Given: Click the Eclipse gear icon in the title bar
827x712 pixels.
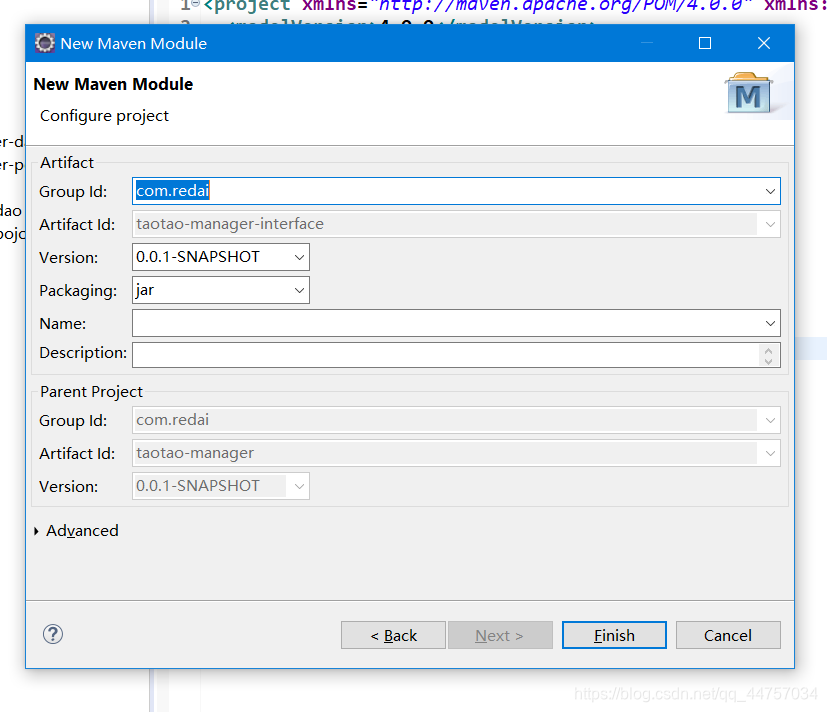Looking at the screenshot, I should 45,43.
